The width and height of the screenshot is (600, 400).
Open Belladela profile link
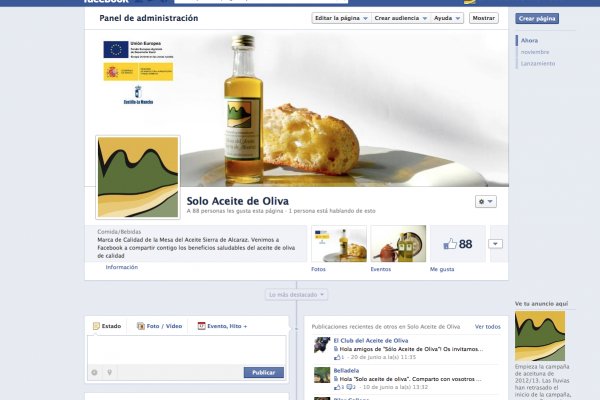tap(346, 370)
